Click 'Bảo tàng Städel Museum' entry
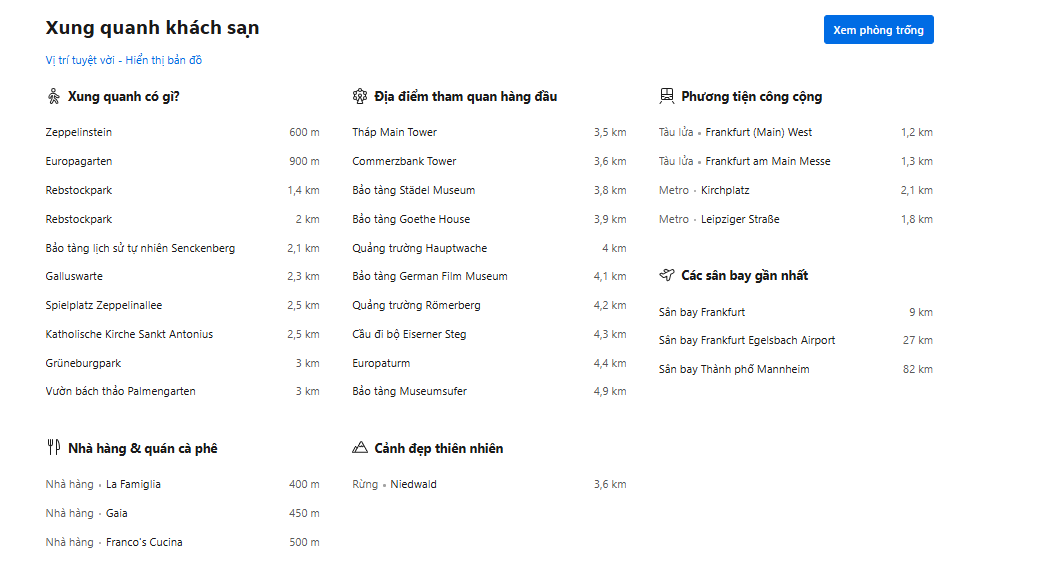 [x=413, y=190]
